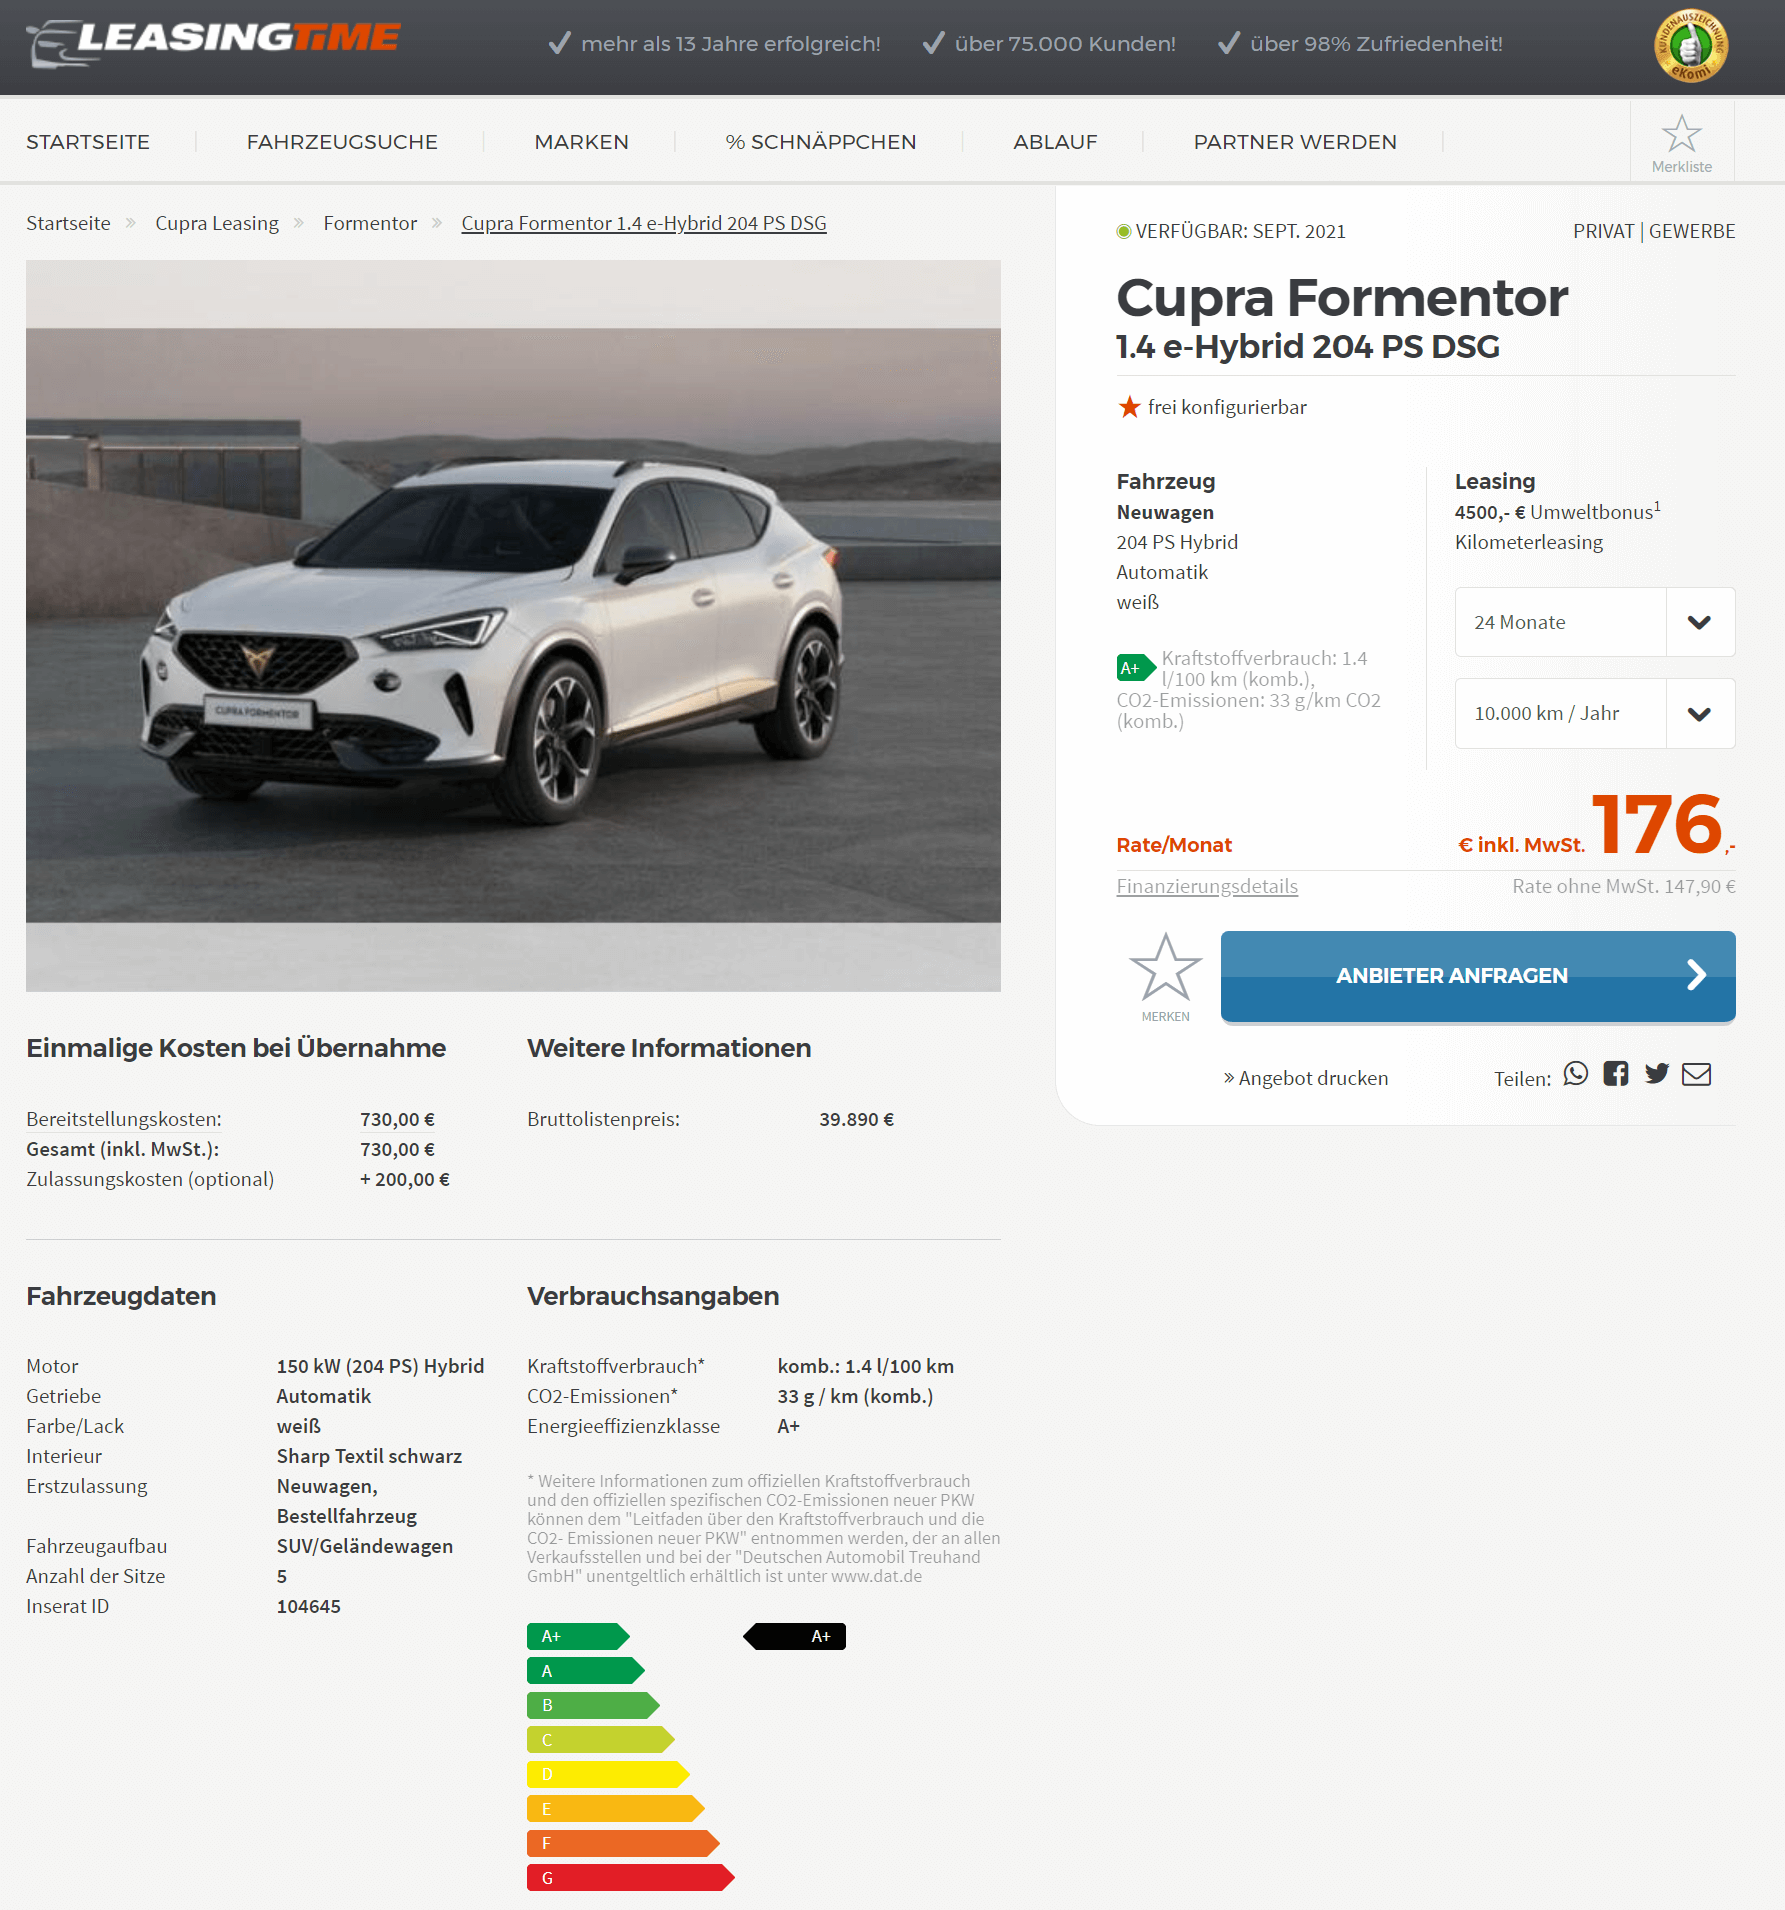Open the 24 Monate duration dropdown
Image resolution: width=1785 pixels, height=1910 pixels.
coord(1595,622)
